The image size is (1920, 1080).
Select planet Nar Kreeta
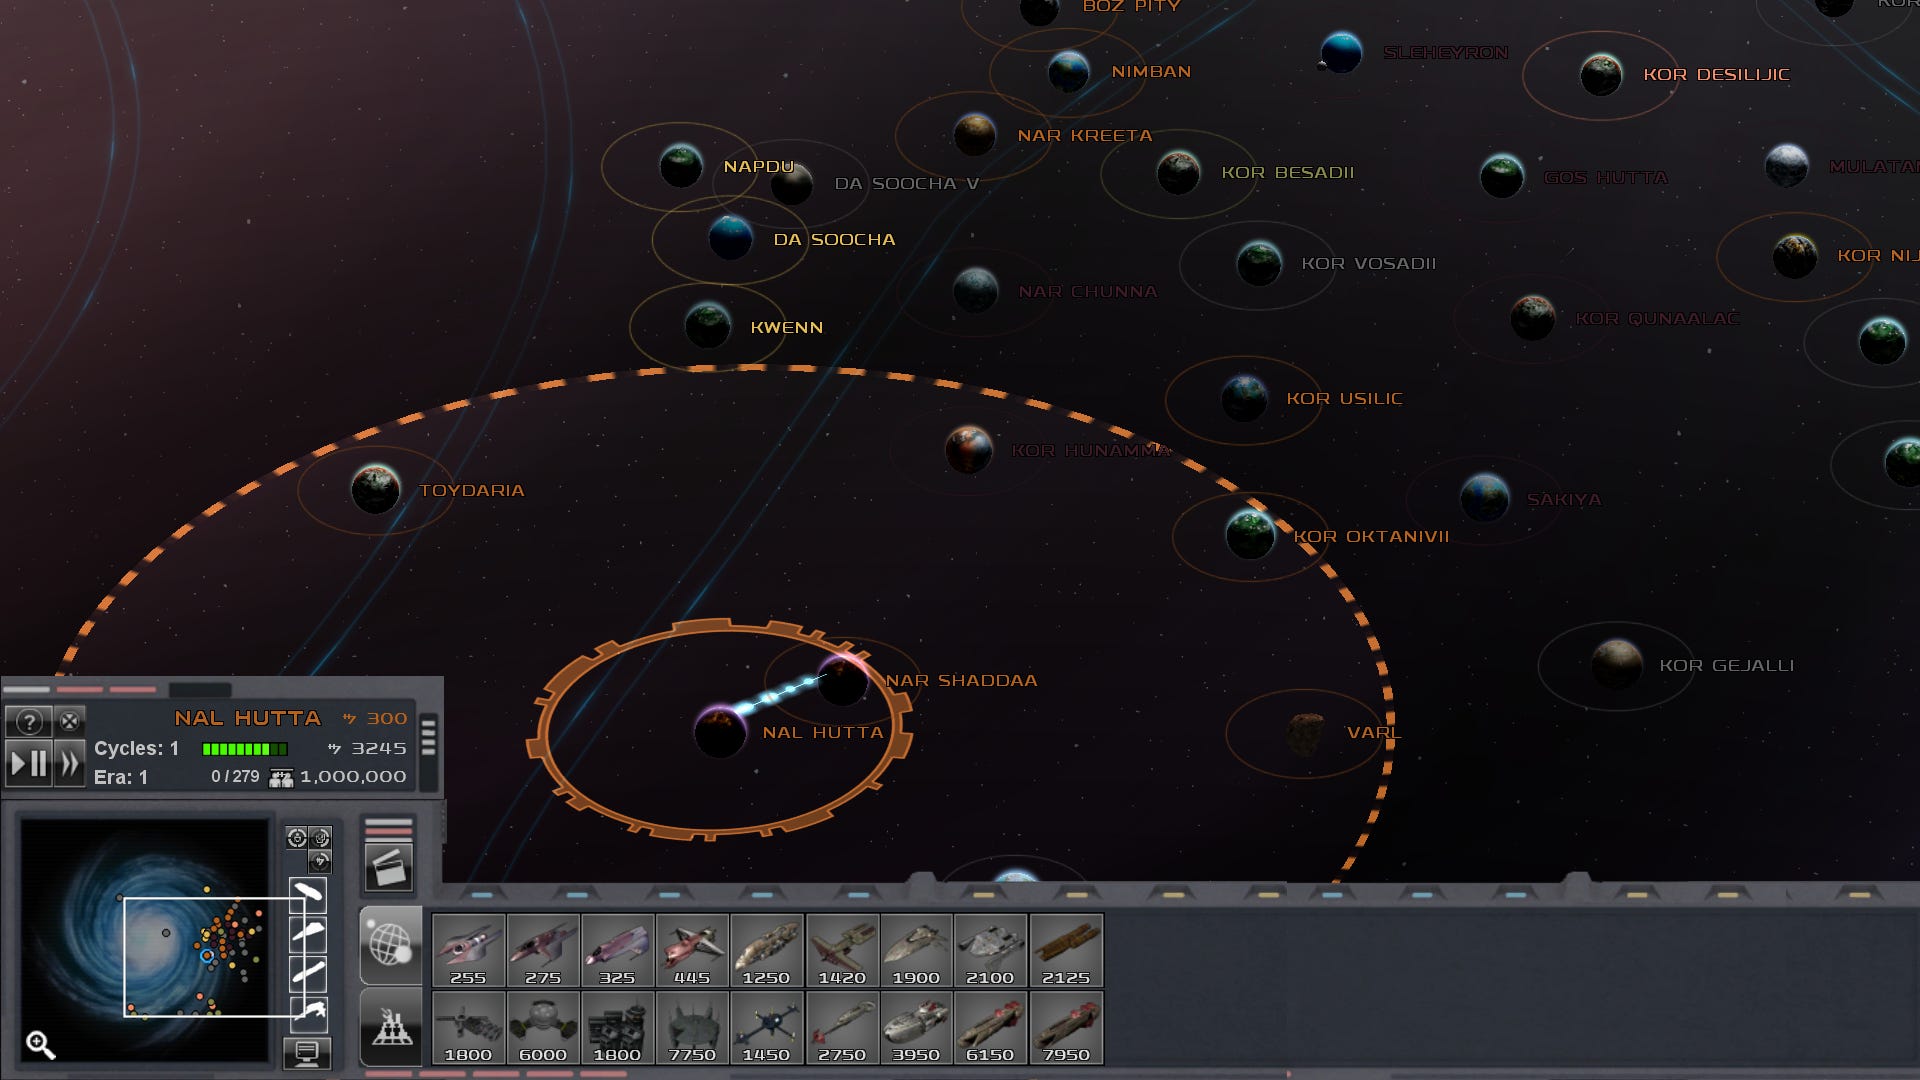tap(974, 134)
